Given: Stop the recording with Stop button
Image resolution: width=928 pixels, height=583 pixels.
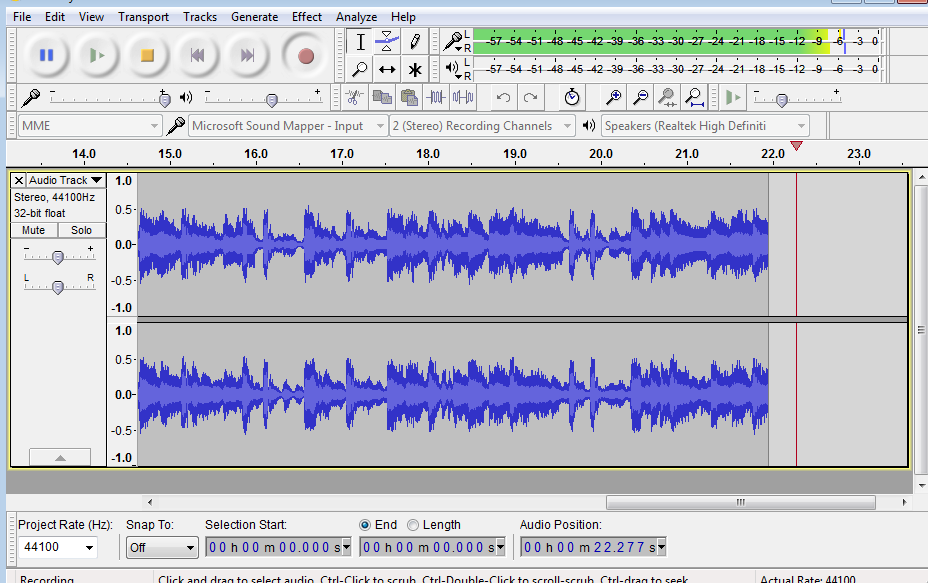Looking at the screenshot, I should tap(147, 56).
